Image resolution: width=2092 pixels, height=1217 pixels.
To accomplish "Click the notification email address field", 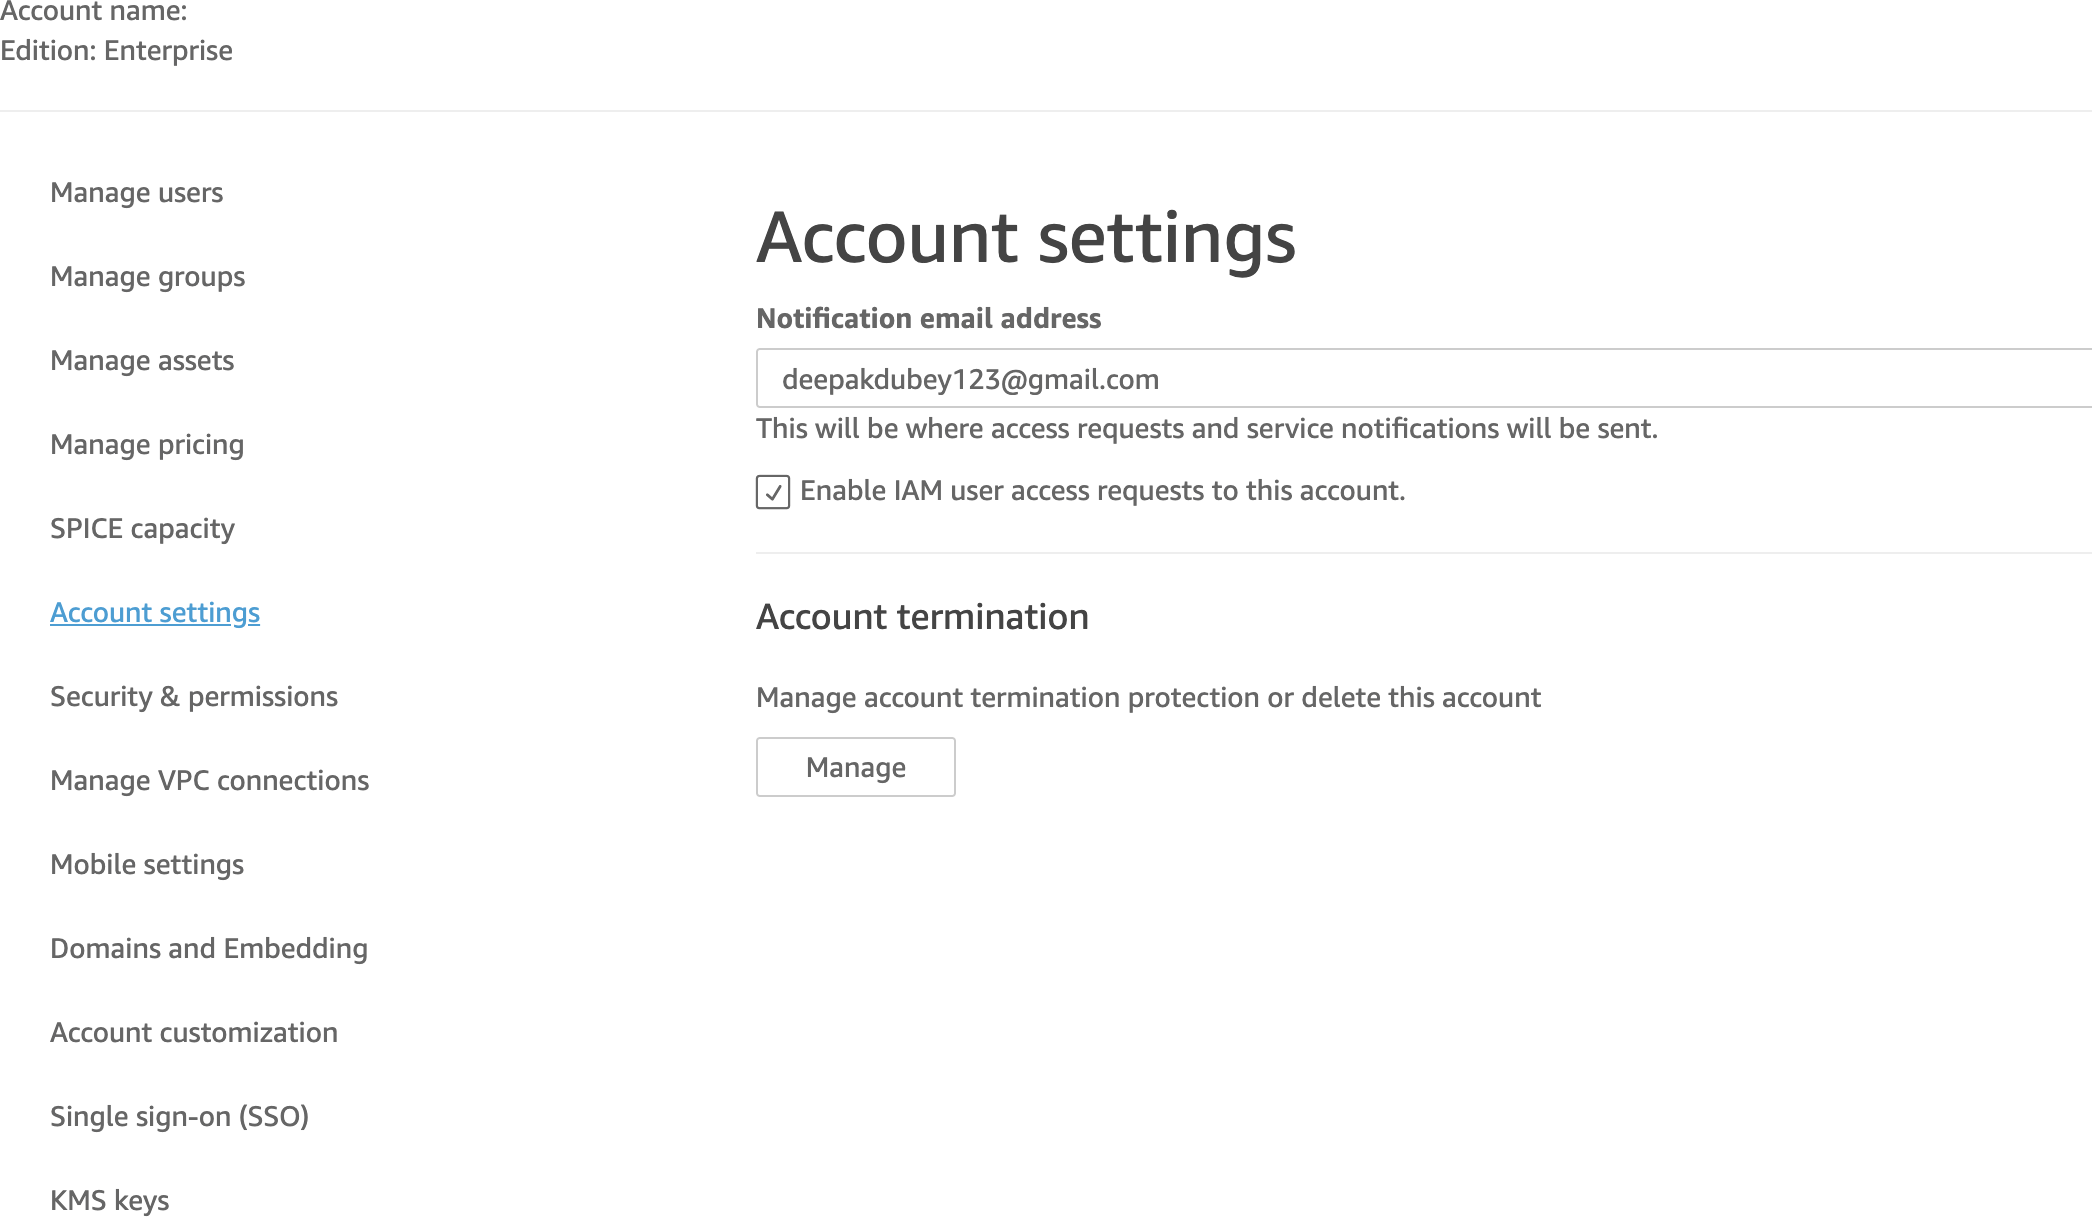I will coord(1420,379).
